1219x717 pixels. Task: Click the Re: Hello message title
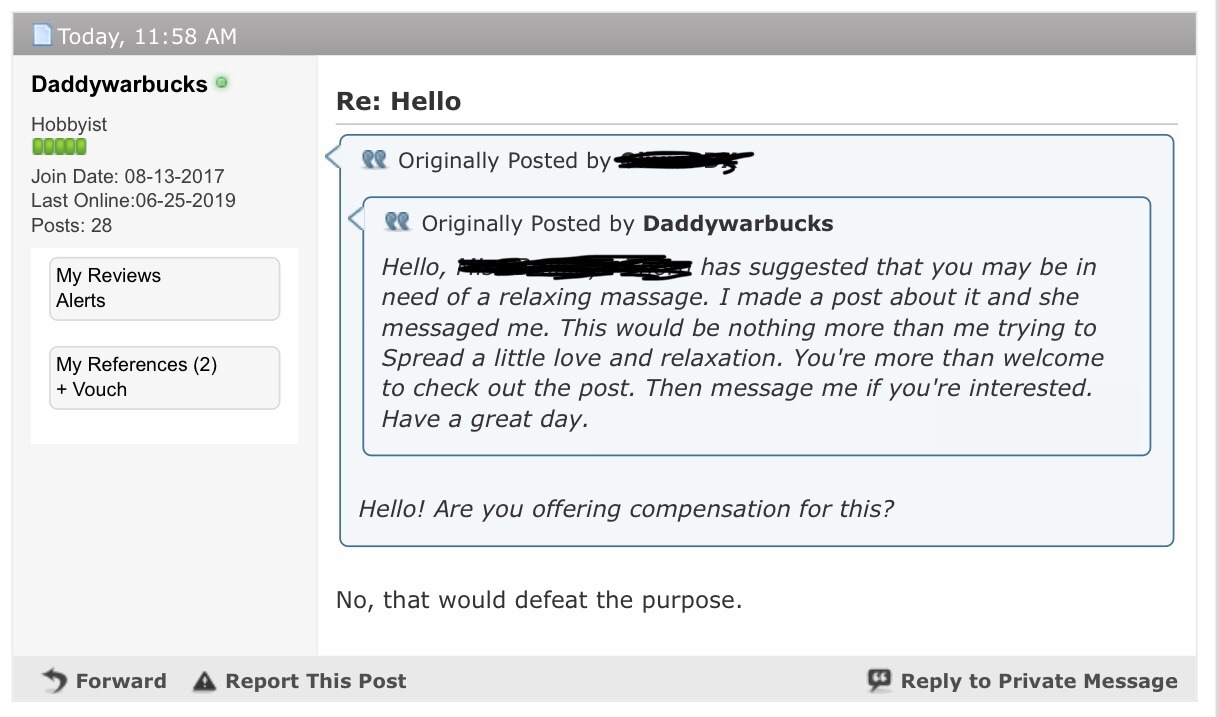(398, 101)
